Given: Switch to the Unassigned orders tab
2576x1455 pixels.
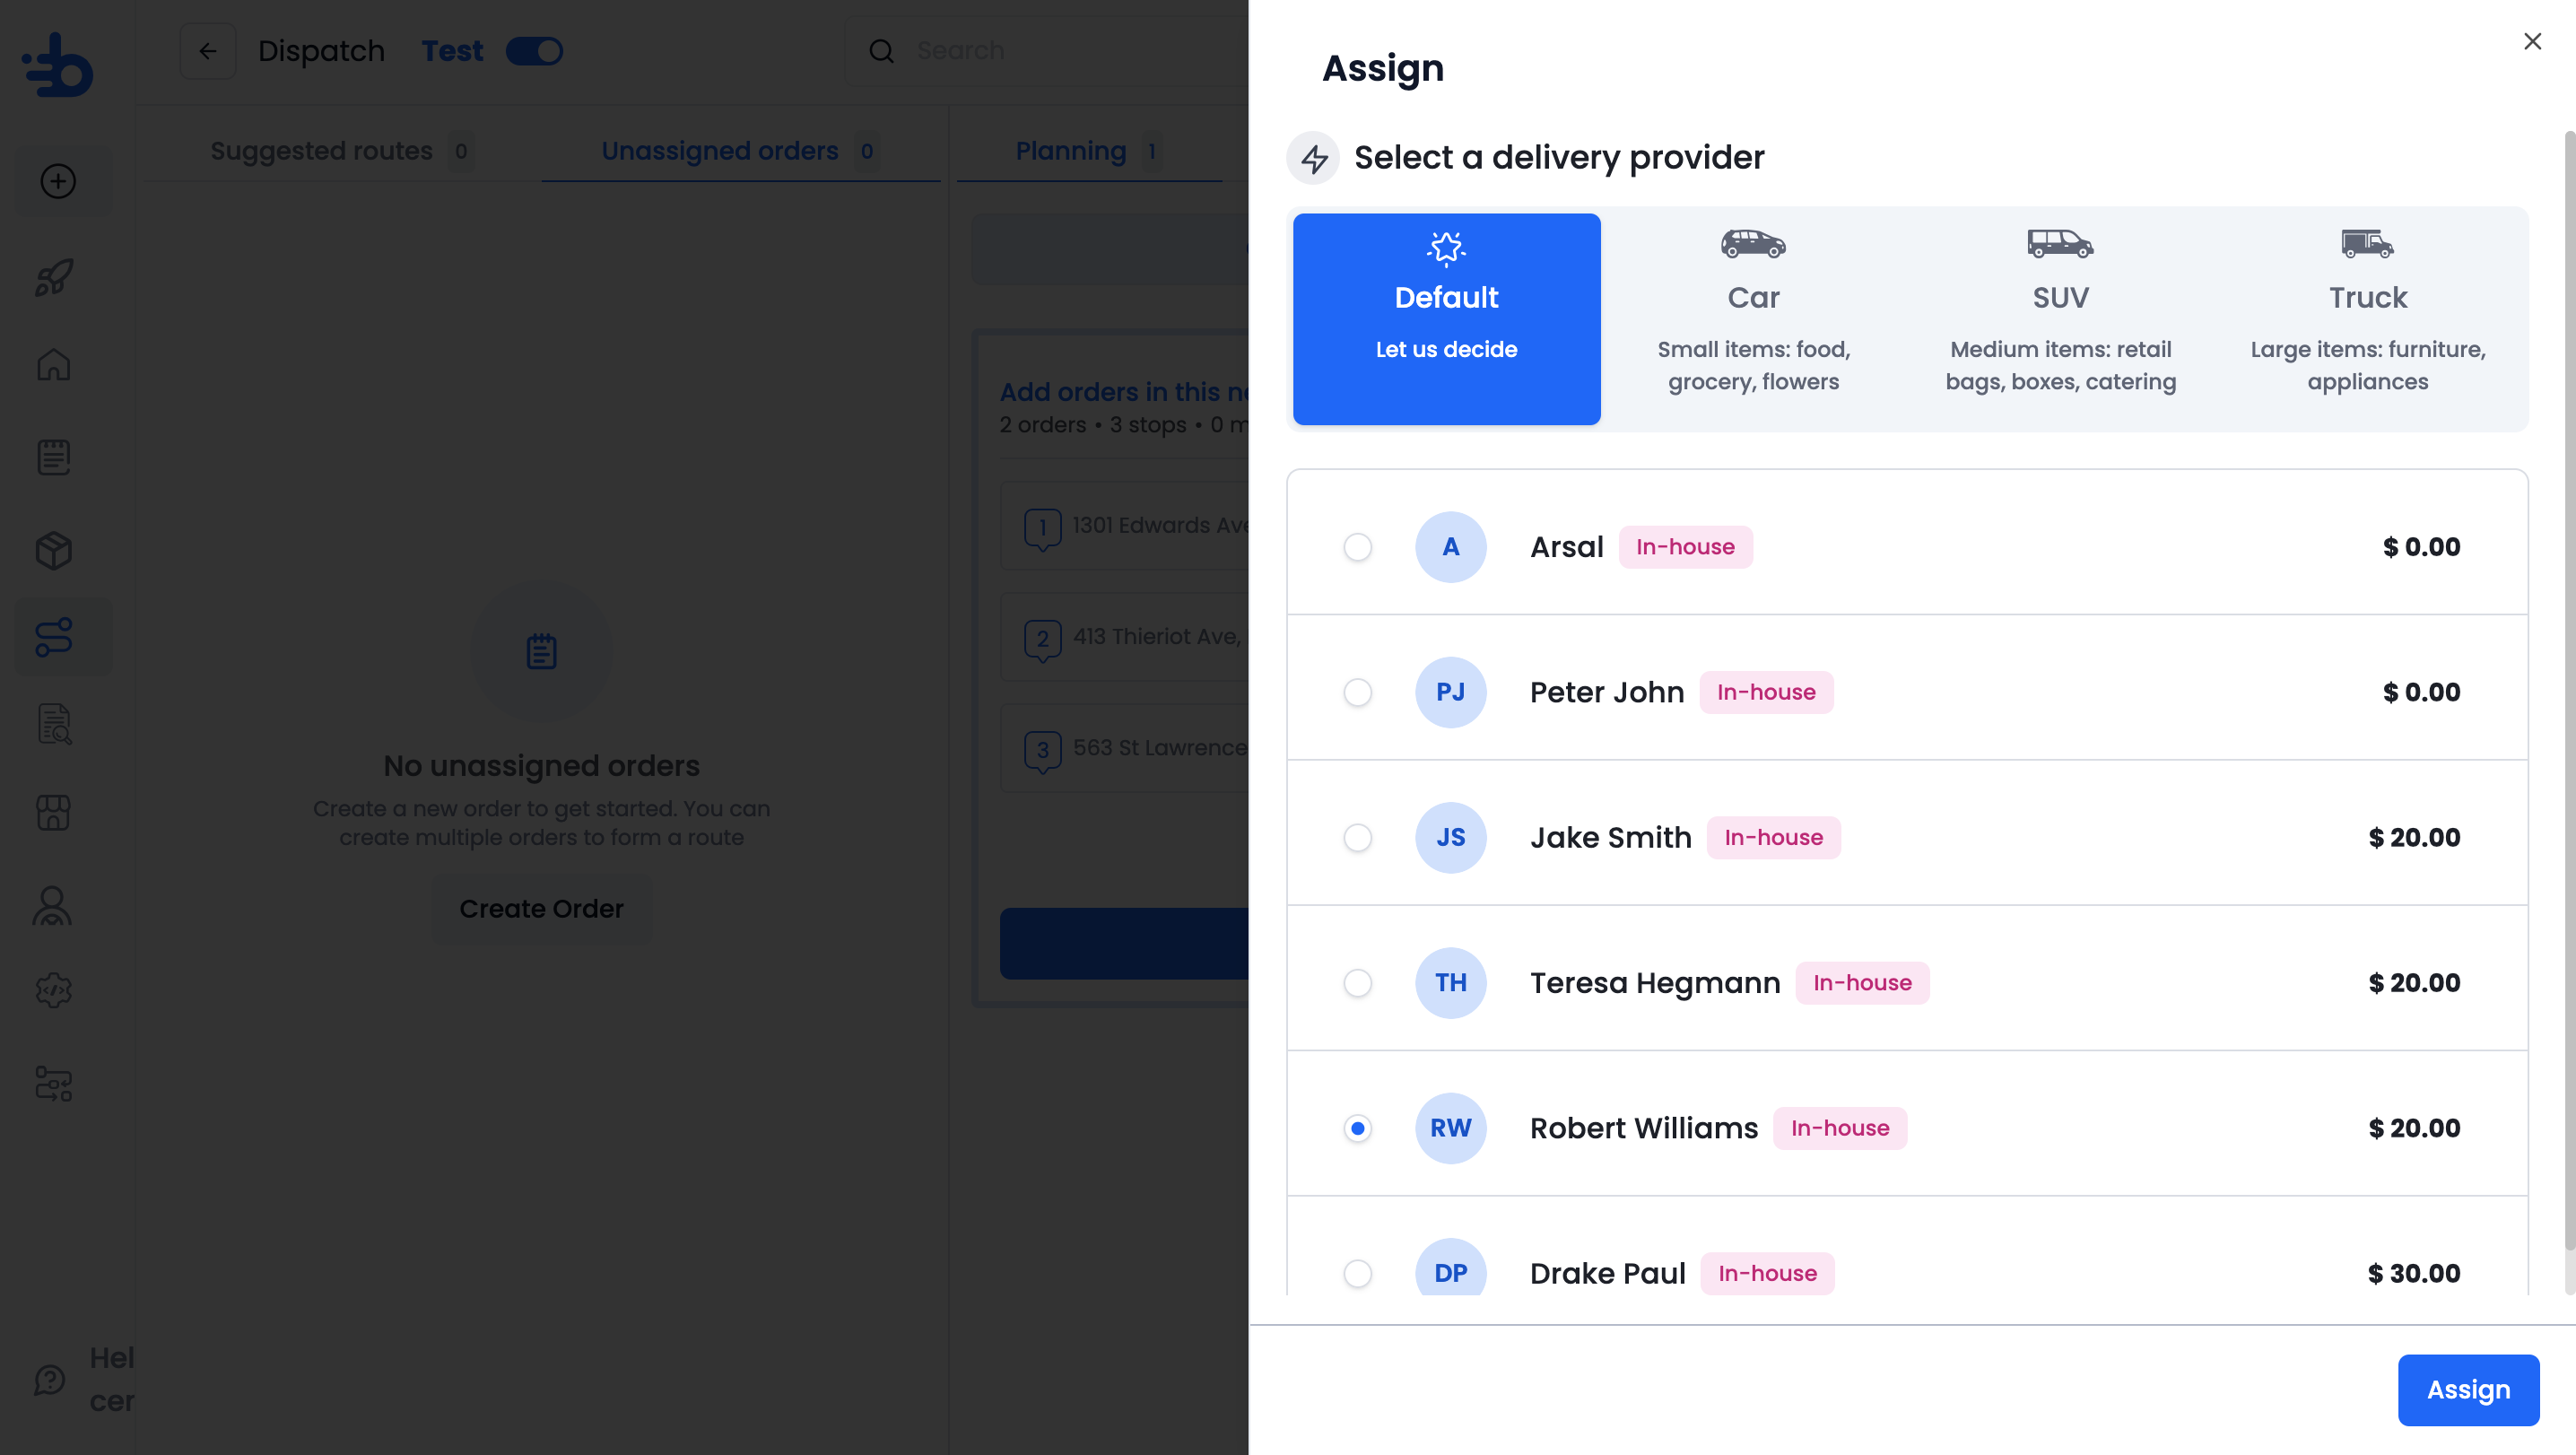Looking at the screenshot, I should click(740, 151).
